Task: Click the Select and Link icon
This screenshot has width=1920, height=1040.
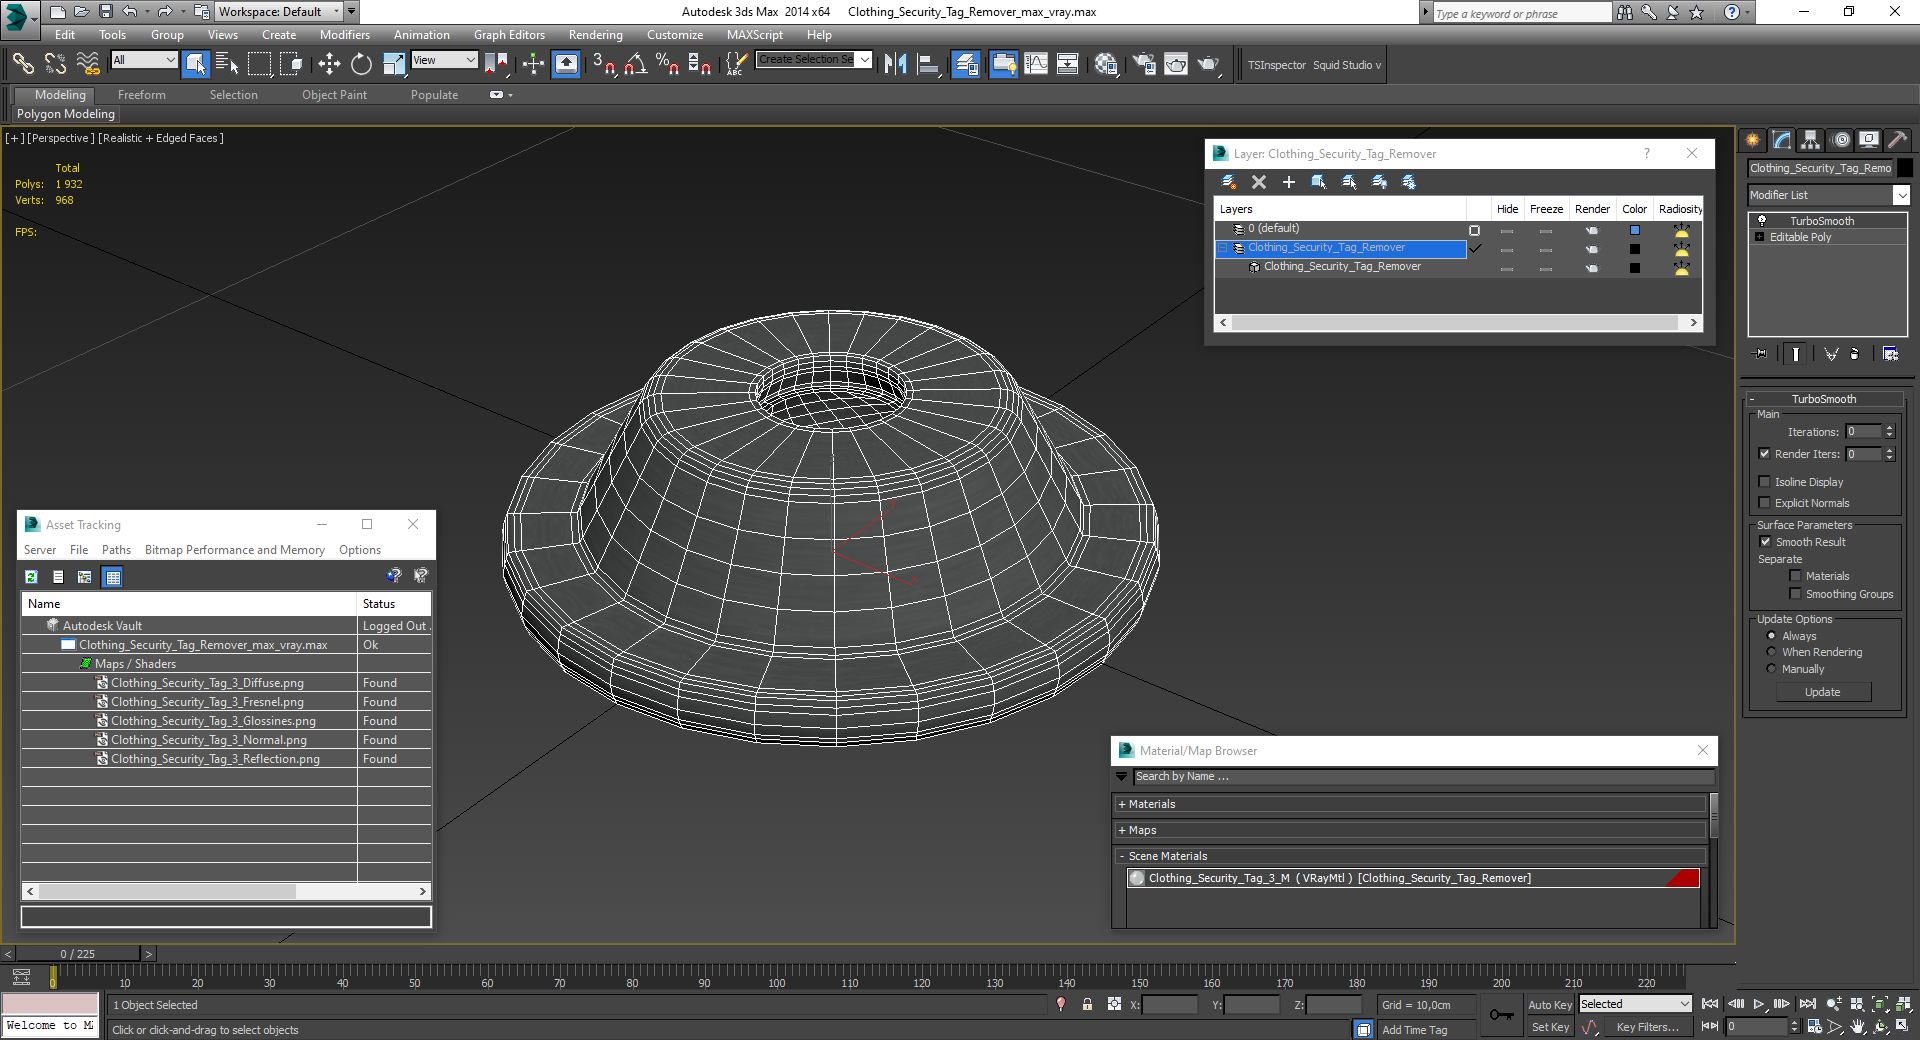Action: 22,65
